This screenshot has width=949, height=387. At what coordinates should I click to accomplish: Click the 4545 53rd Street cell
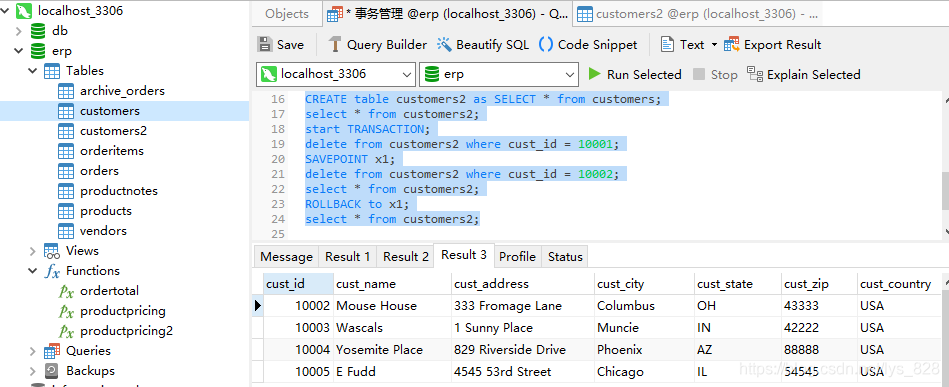click(x=523, y=371)
